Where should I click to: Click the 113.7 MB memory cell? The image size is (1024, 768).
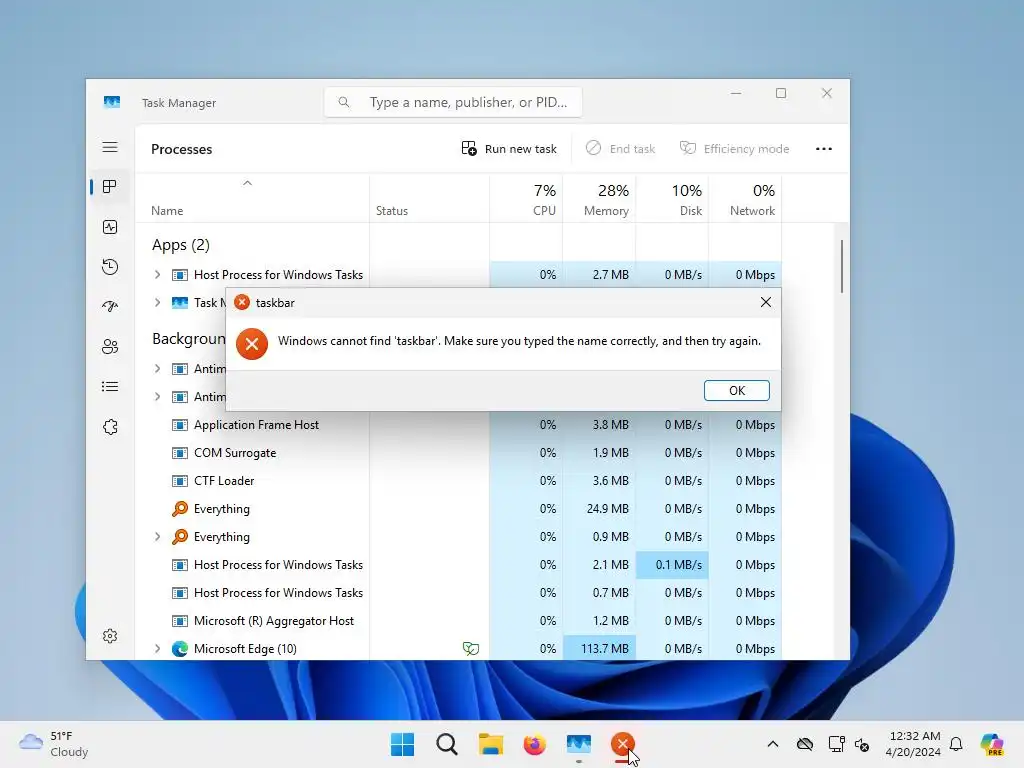[599, 648]
